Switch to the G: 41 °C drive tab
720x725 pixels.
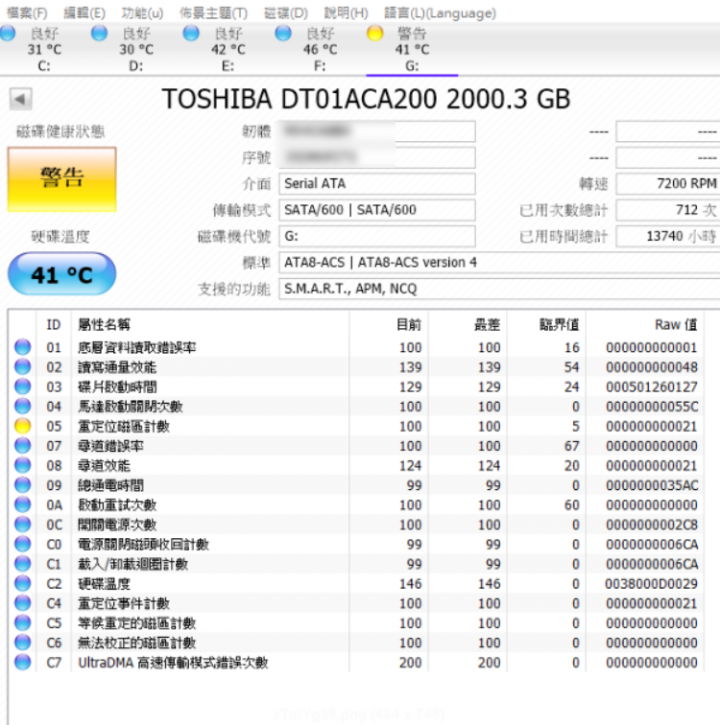(x=412, y=49)
